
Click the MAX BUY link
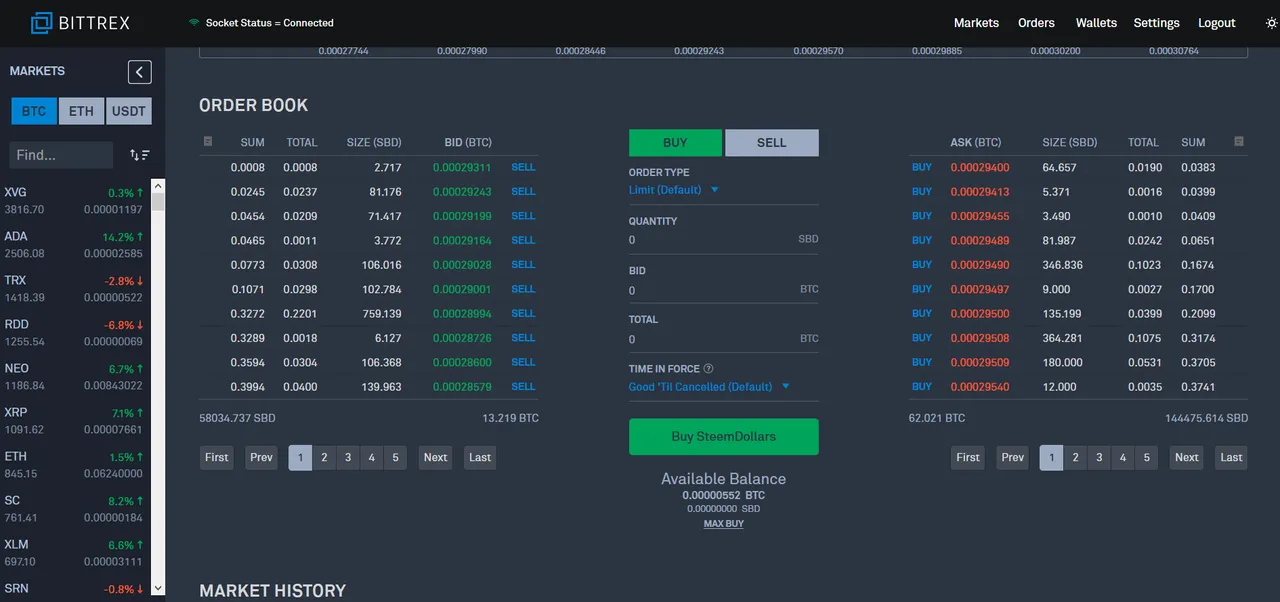pos(724,524)
